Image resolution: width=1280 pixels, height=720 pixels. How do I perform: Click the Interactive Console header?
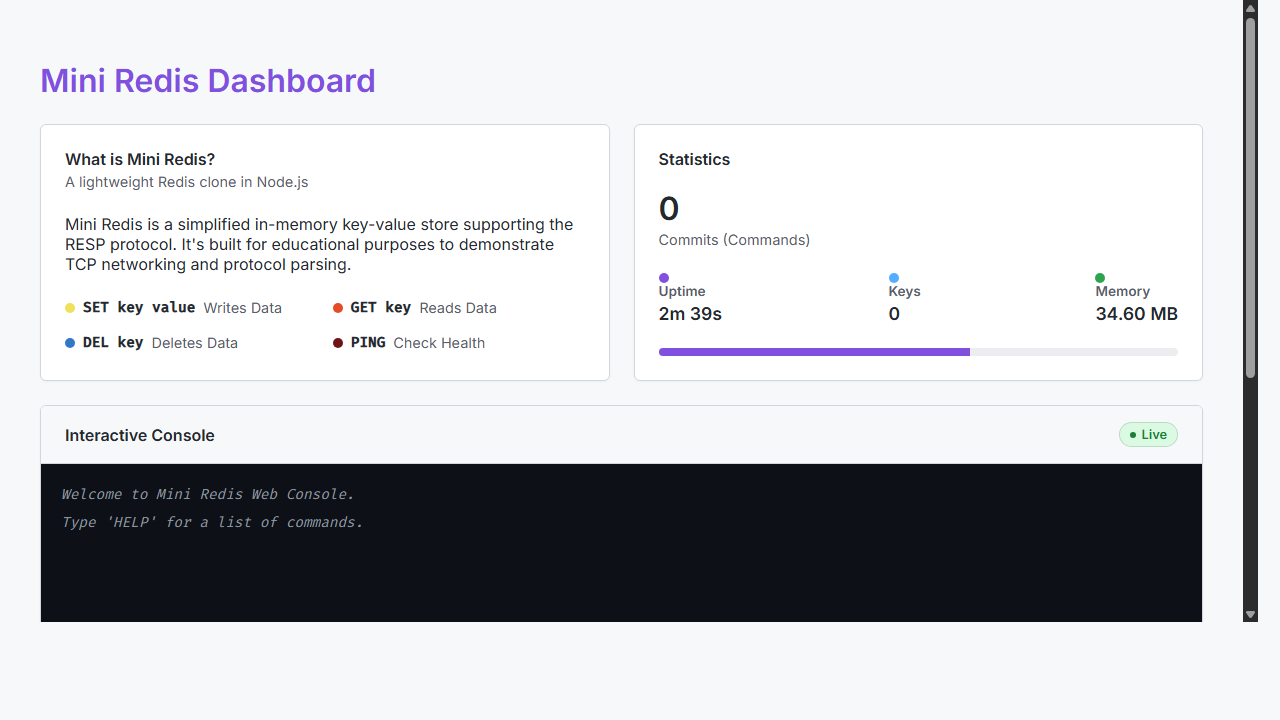140,435
